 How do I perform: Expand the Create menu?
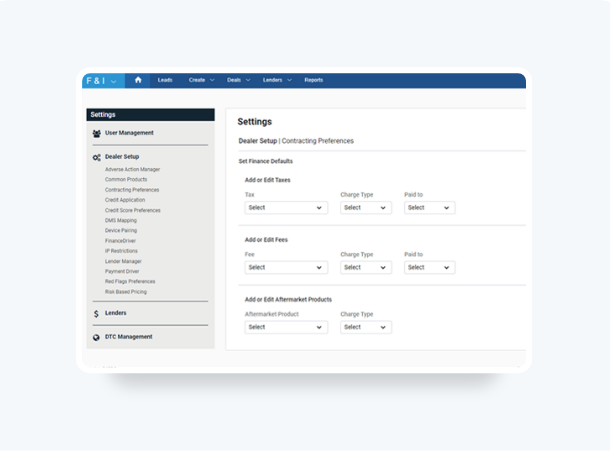click(x=201, y=80)
